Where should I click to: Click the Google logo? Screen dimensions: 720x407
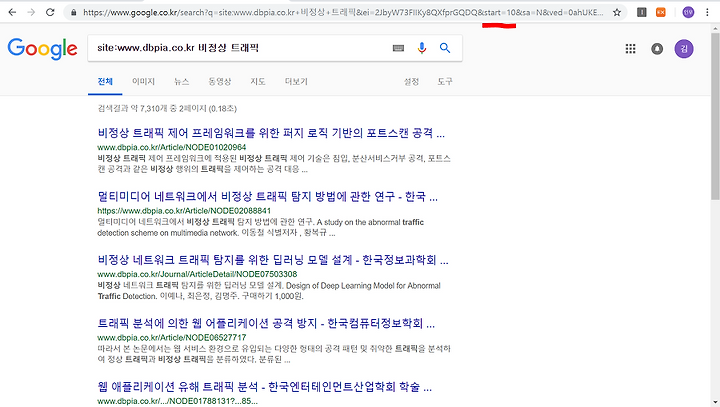(x=42, y=49)
